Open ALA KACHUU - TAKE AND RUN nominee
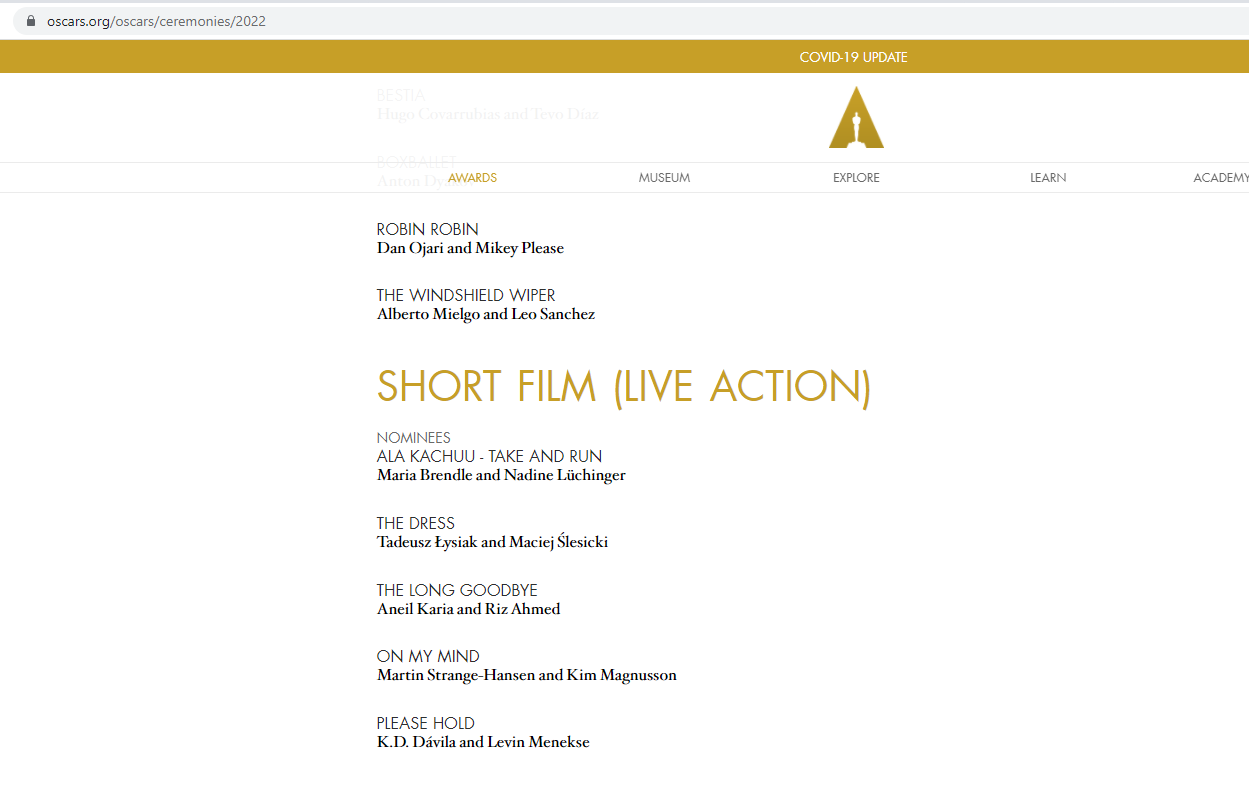This screenshot has width=1249, height=791. tap(489, 456)
